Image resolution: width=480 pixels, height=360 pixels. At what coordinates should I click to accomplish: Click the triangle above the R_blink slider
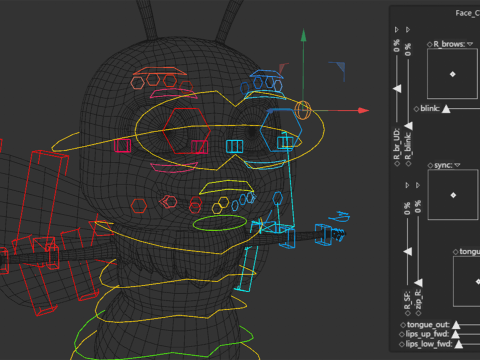[408, 30]
